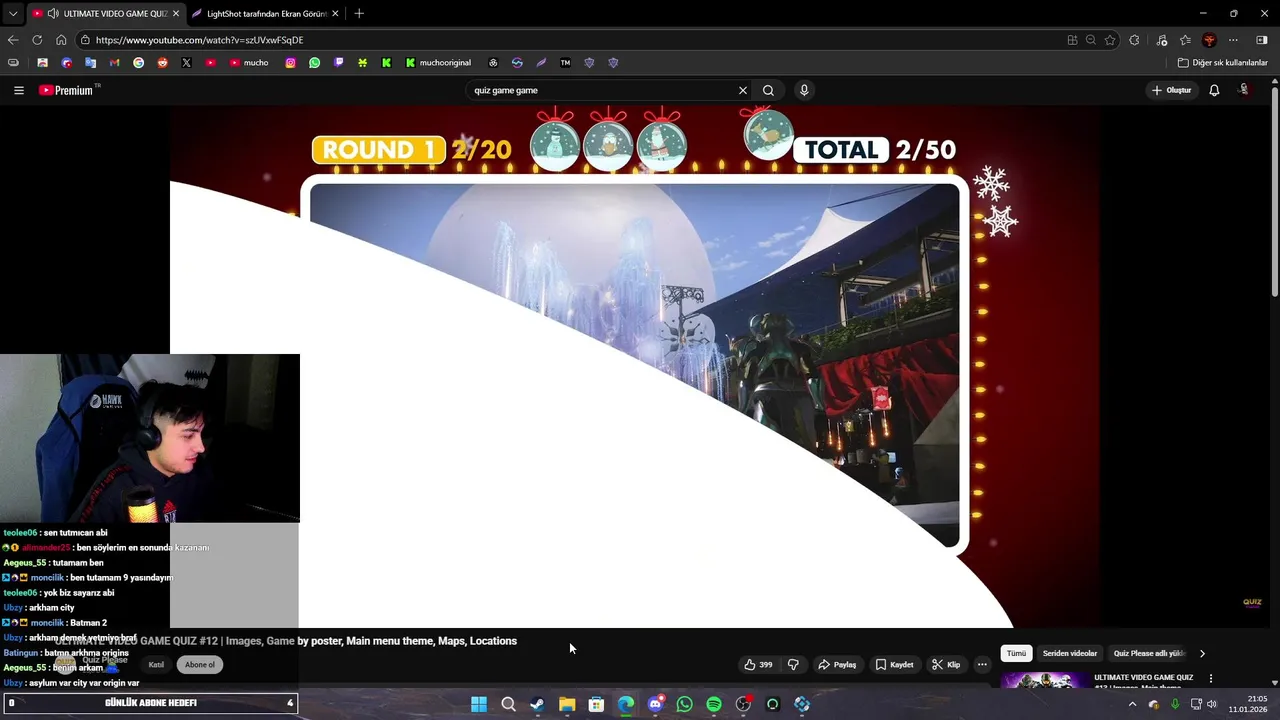Show hidden system tray icons chevron
The width and height of the screenshot is (1280, 720).
coord(1132,704)
